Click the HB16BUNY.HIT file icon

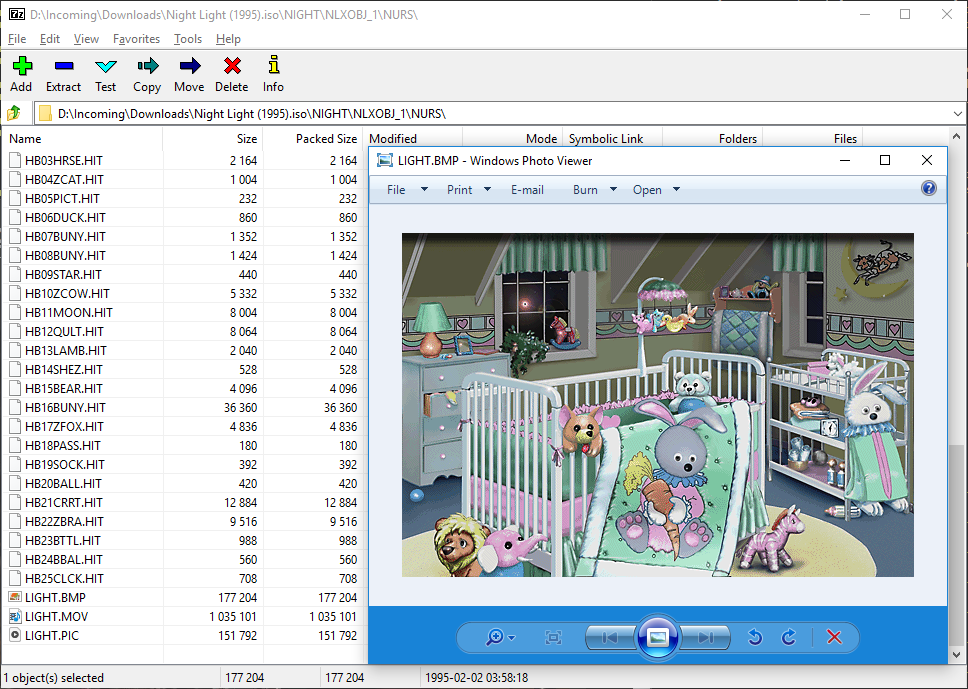click(x=15, y=407)
